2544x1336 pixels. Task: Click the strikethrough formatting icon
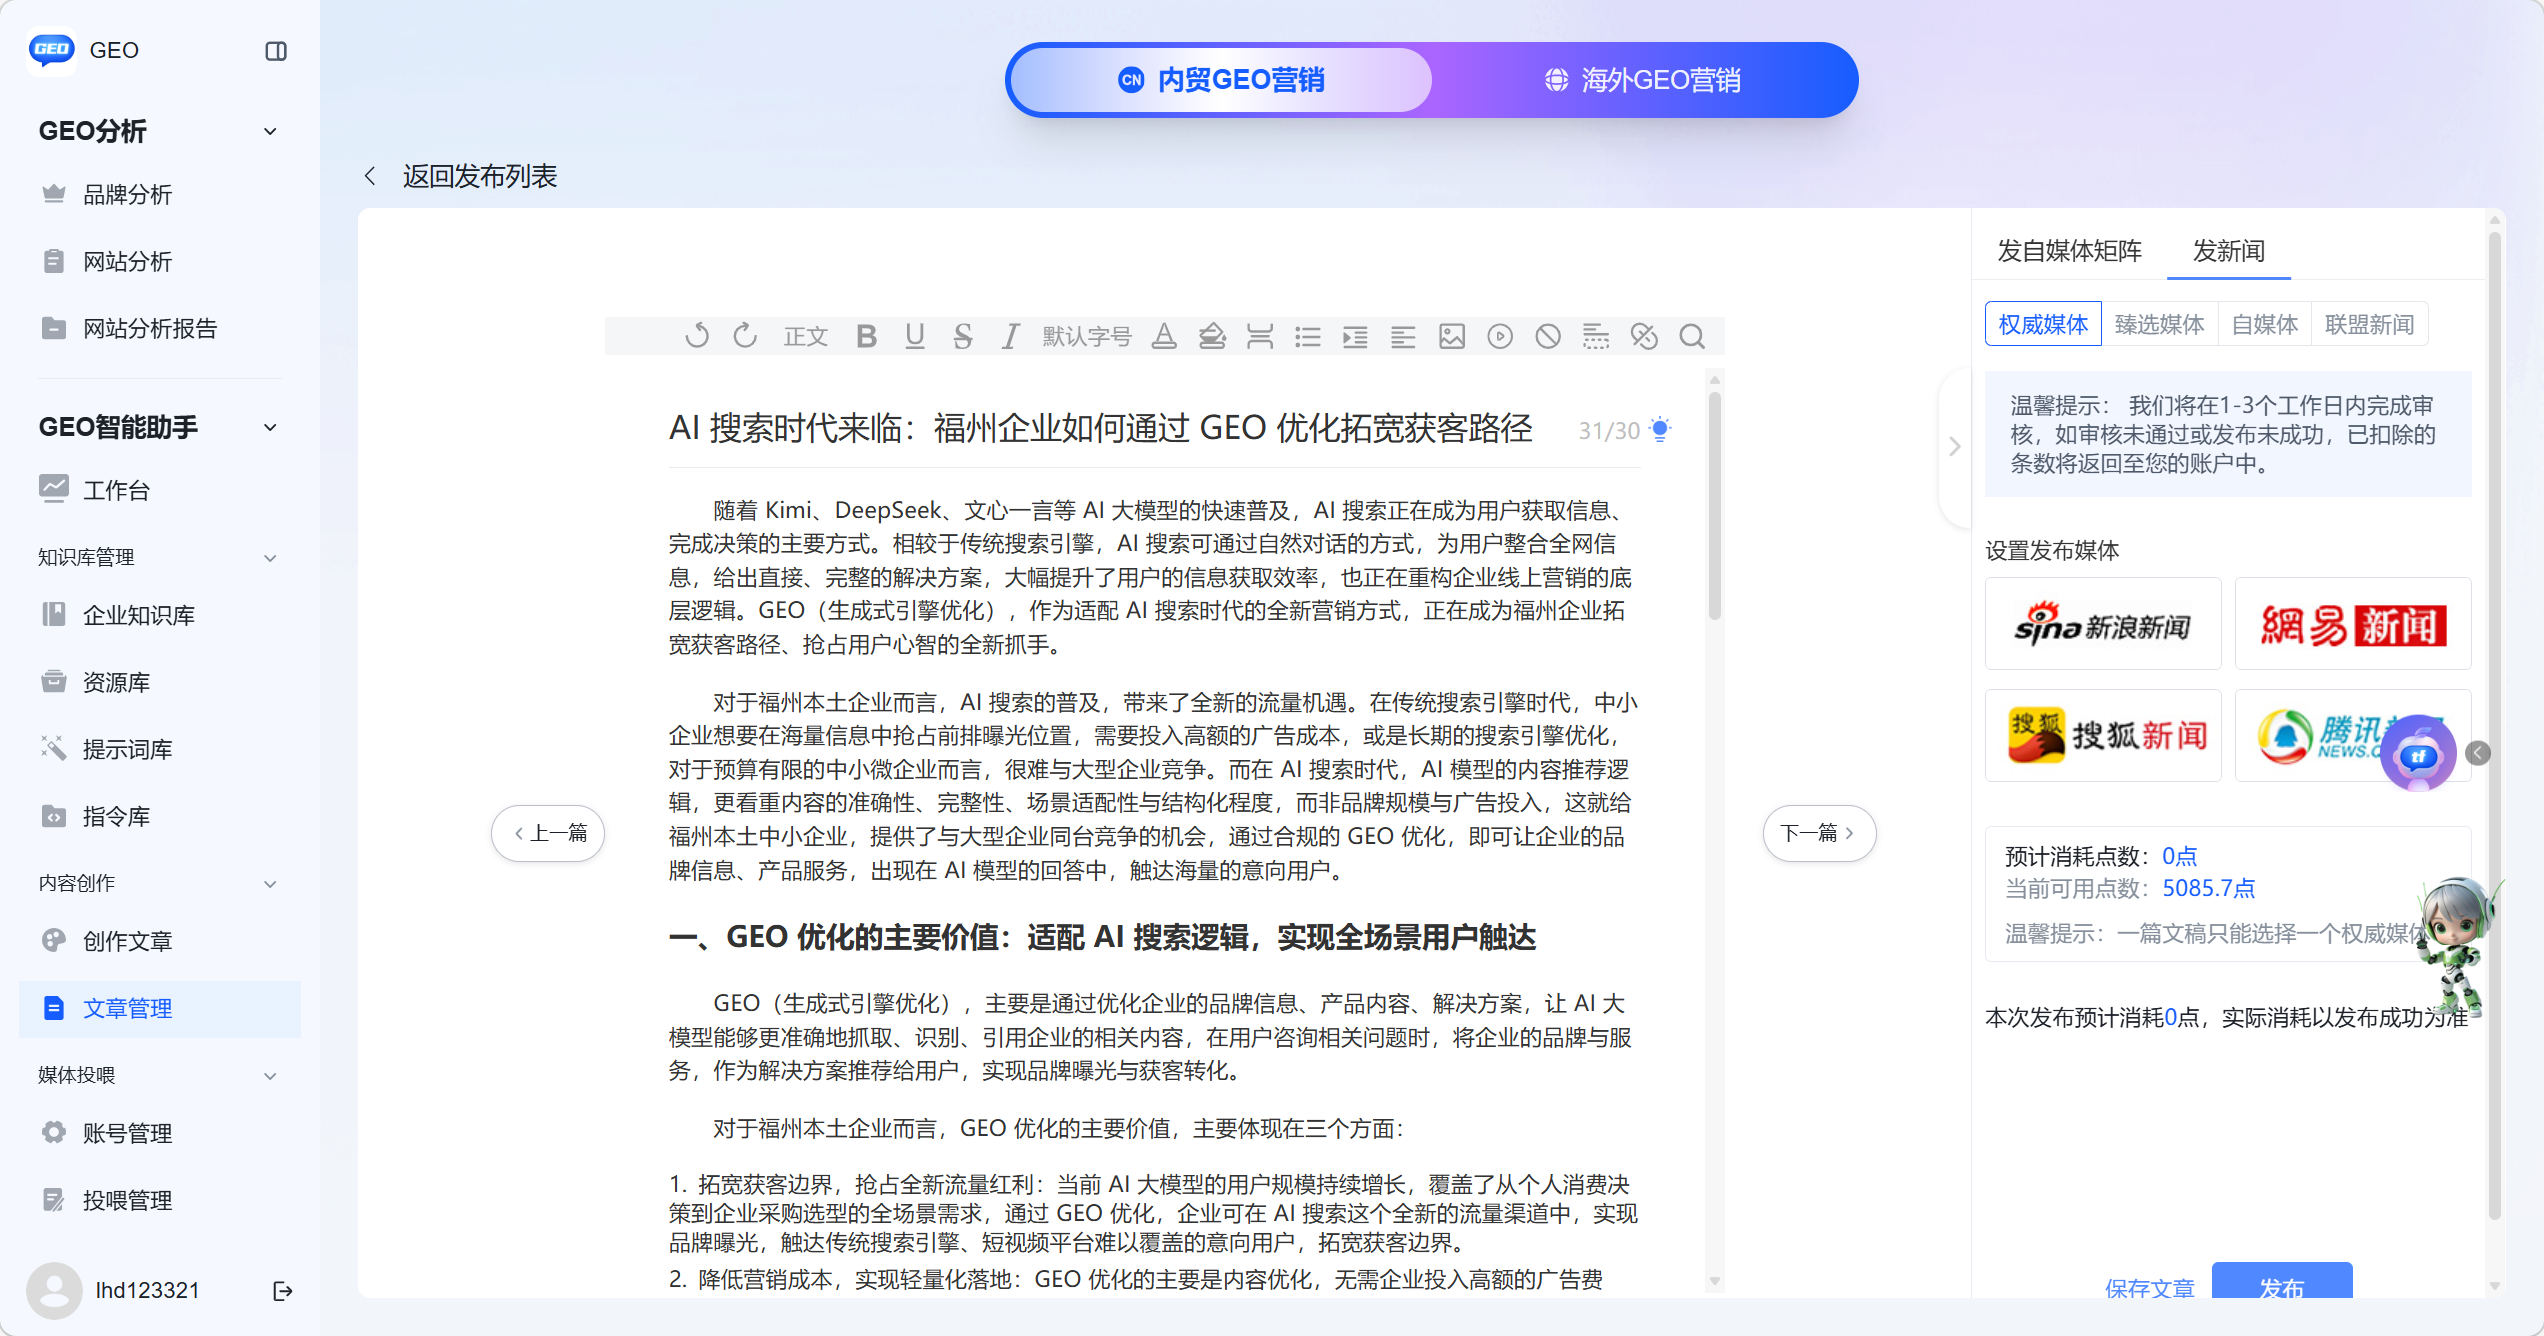click(962, 337)
